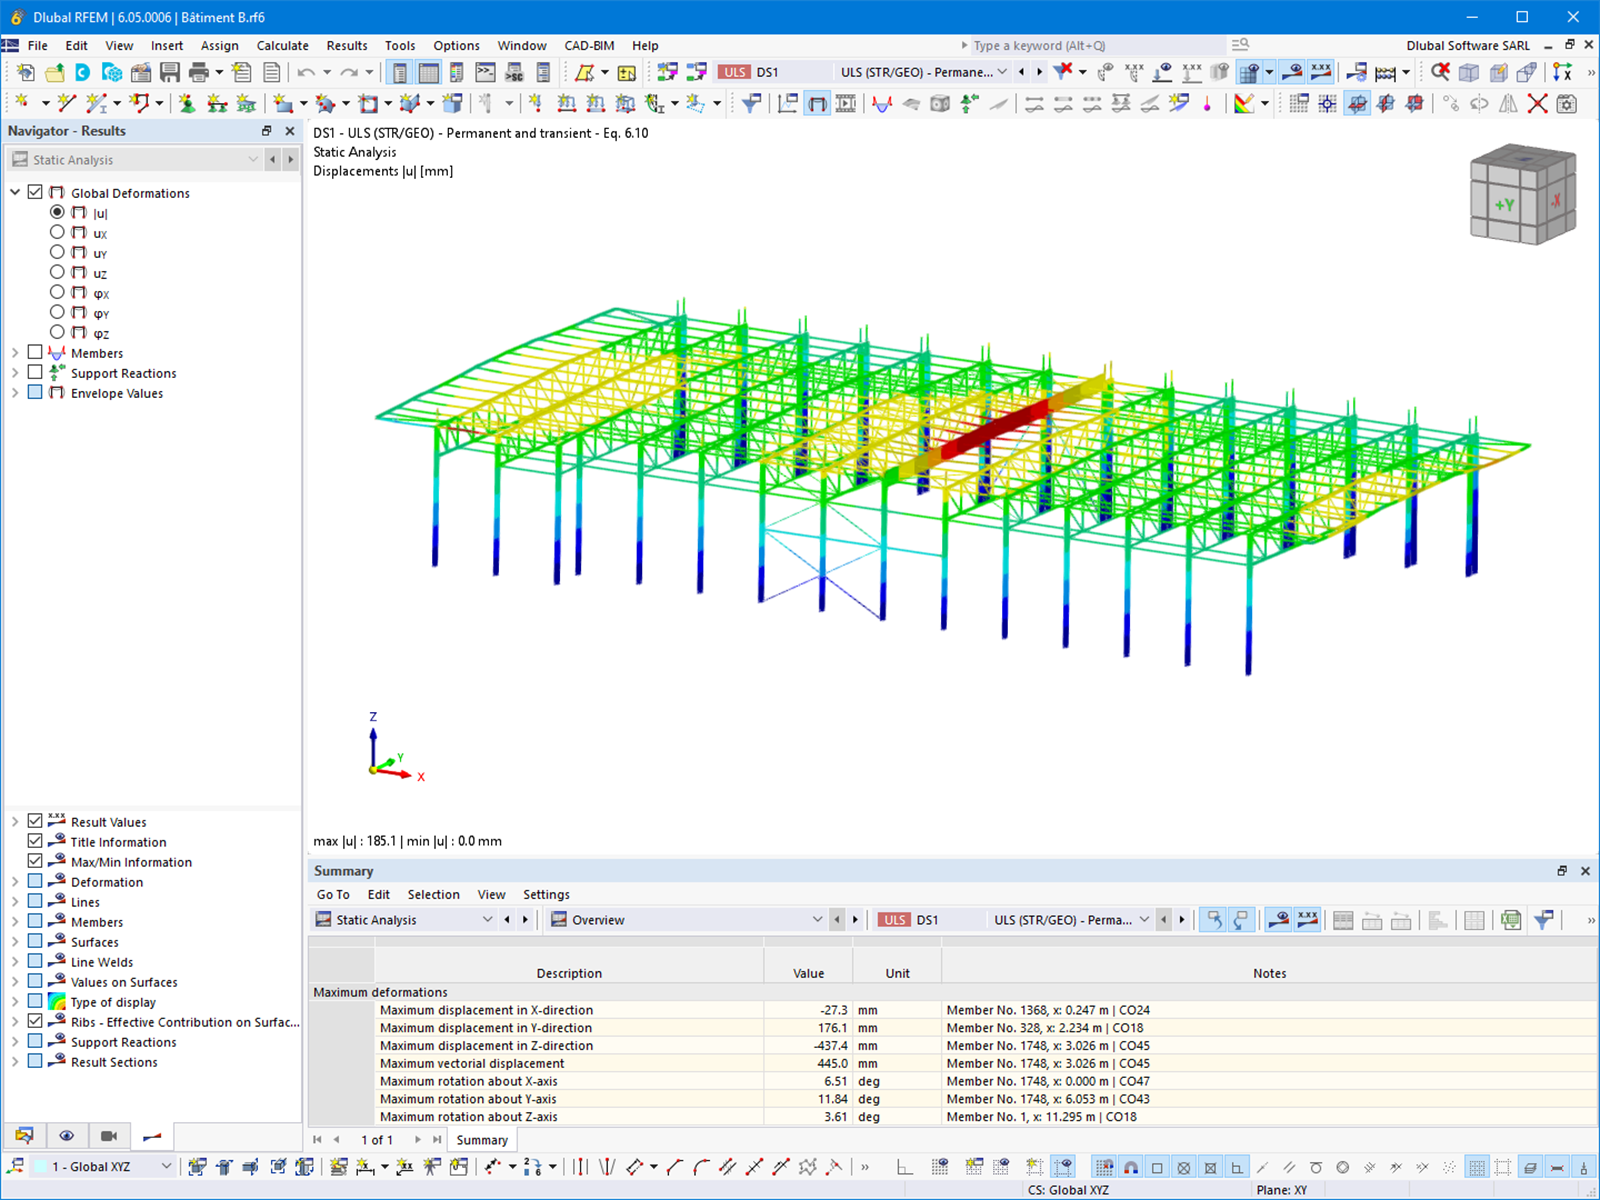This screenshot has width=1600, height=1200.
Task: Click the Open file folder icon
Action: pyautogui.click(x=55, y=72)
